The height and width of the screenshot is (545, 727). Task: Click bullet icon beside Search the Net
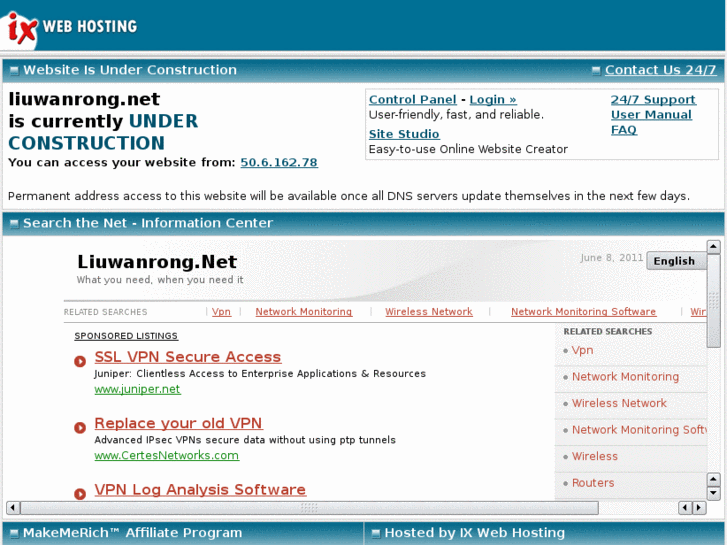(x=14, y=224)
